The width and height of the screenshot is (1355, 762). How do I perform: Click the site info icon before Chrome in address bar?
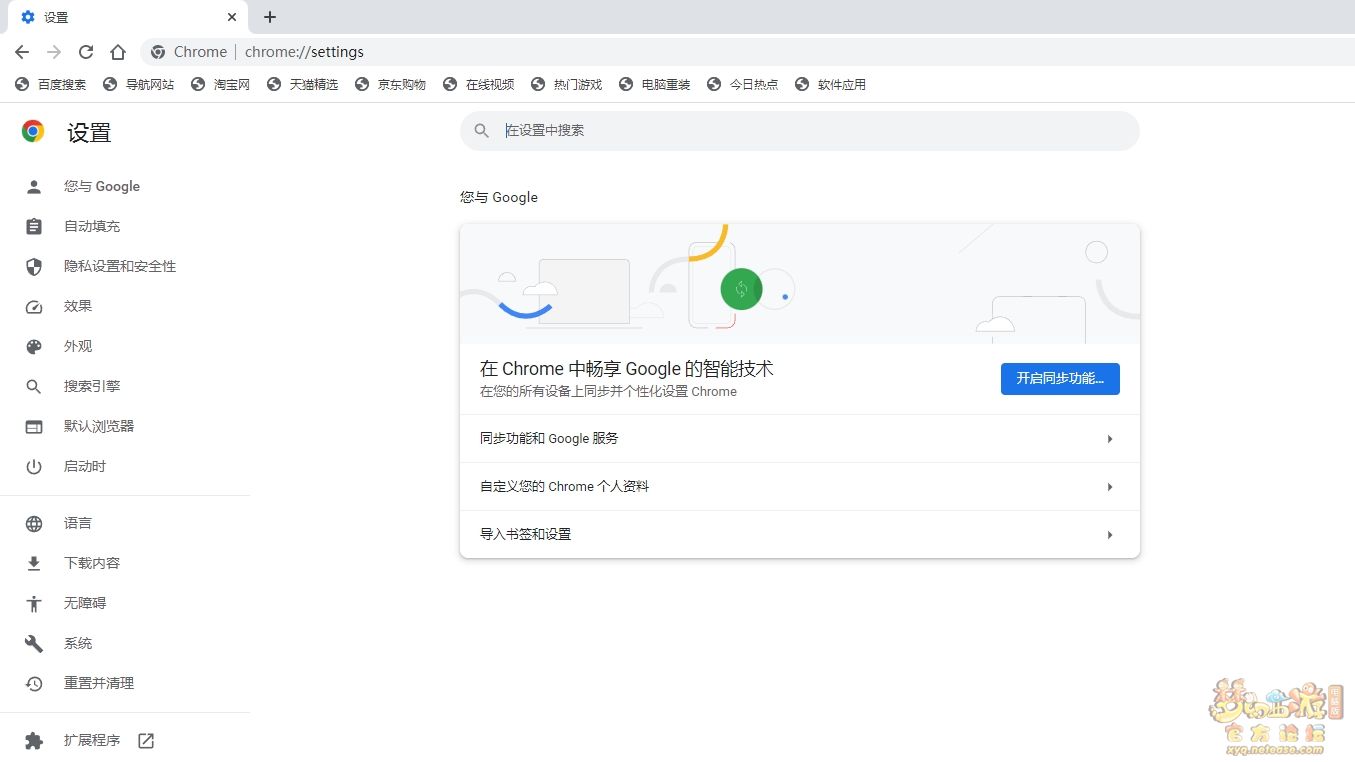157,52
